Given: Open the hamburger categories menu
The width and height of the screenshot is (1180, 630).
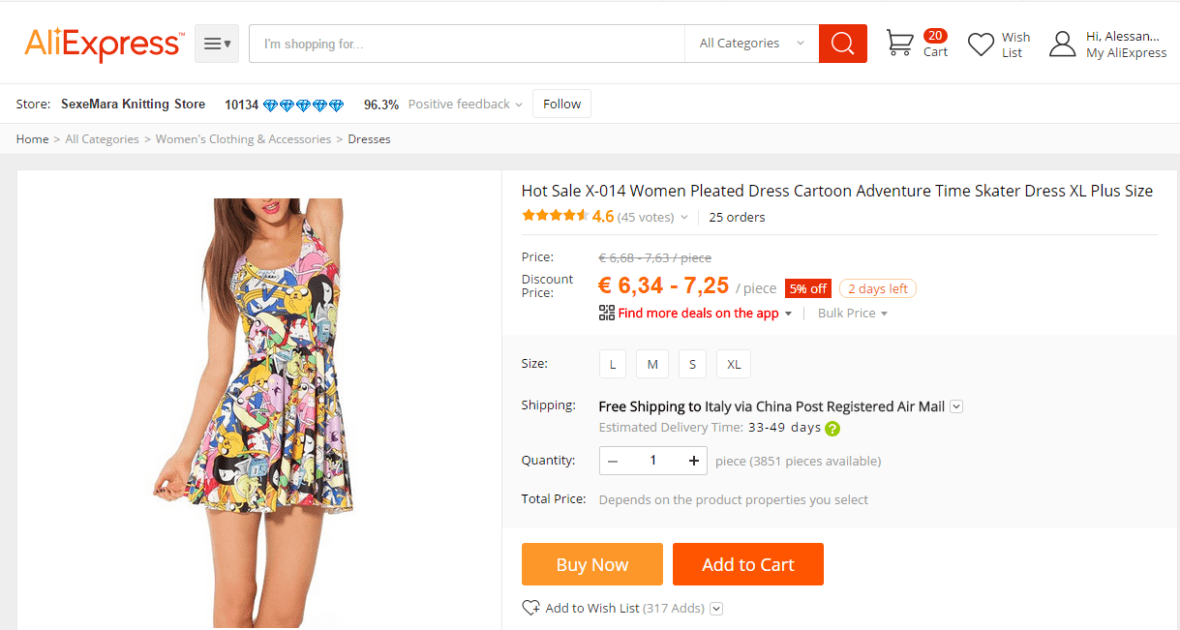Looking at the screenshot, I should pos(216,44).
